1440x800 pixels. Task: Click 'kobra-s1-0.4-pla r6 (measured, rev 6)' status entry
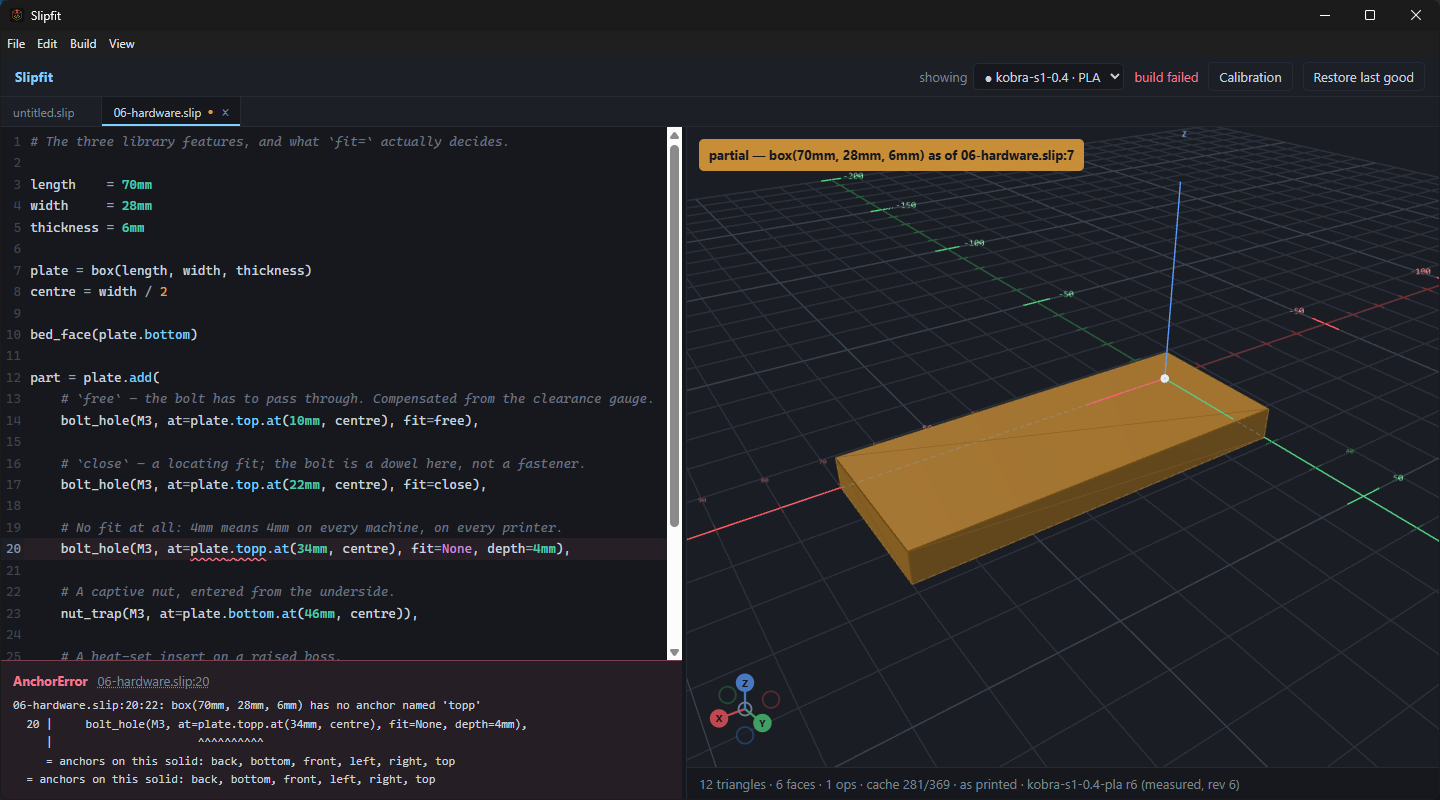1133,785
